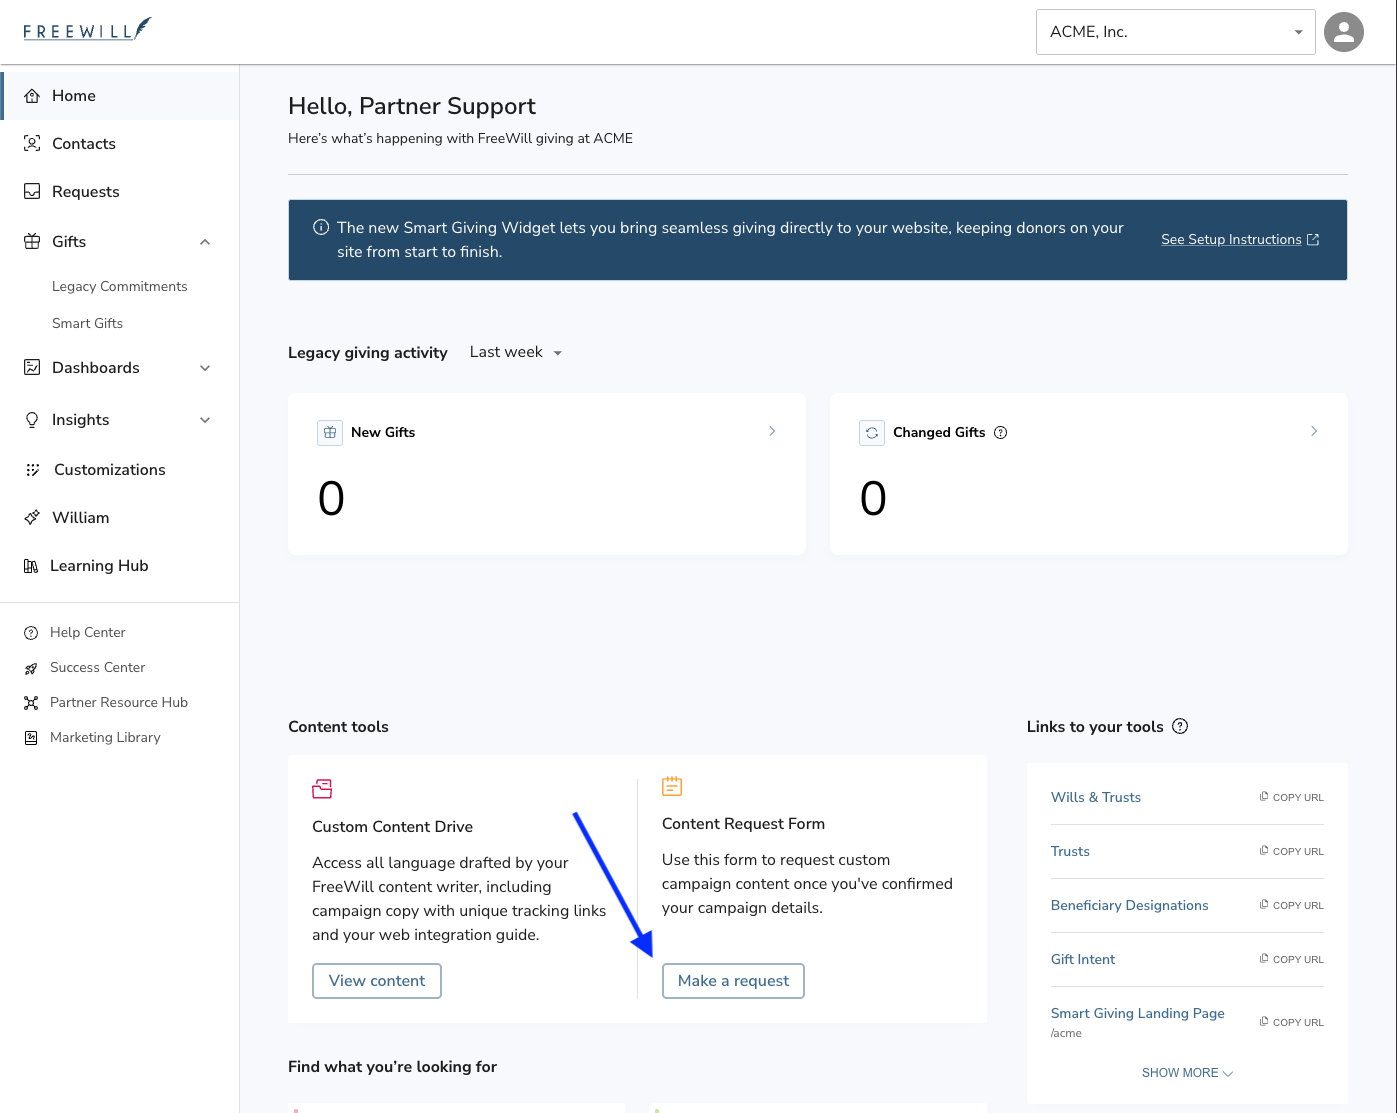The height and width of the screenshot is (1113, 1397).
Task: Open the user profile avatar menu
Action: [x=1343, y=32]
